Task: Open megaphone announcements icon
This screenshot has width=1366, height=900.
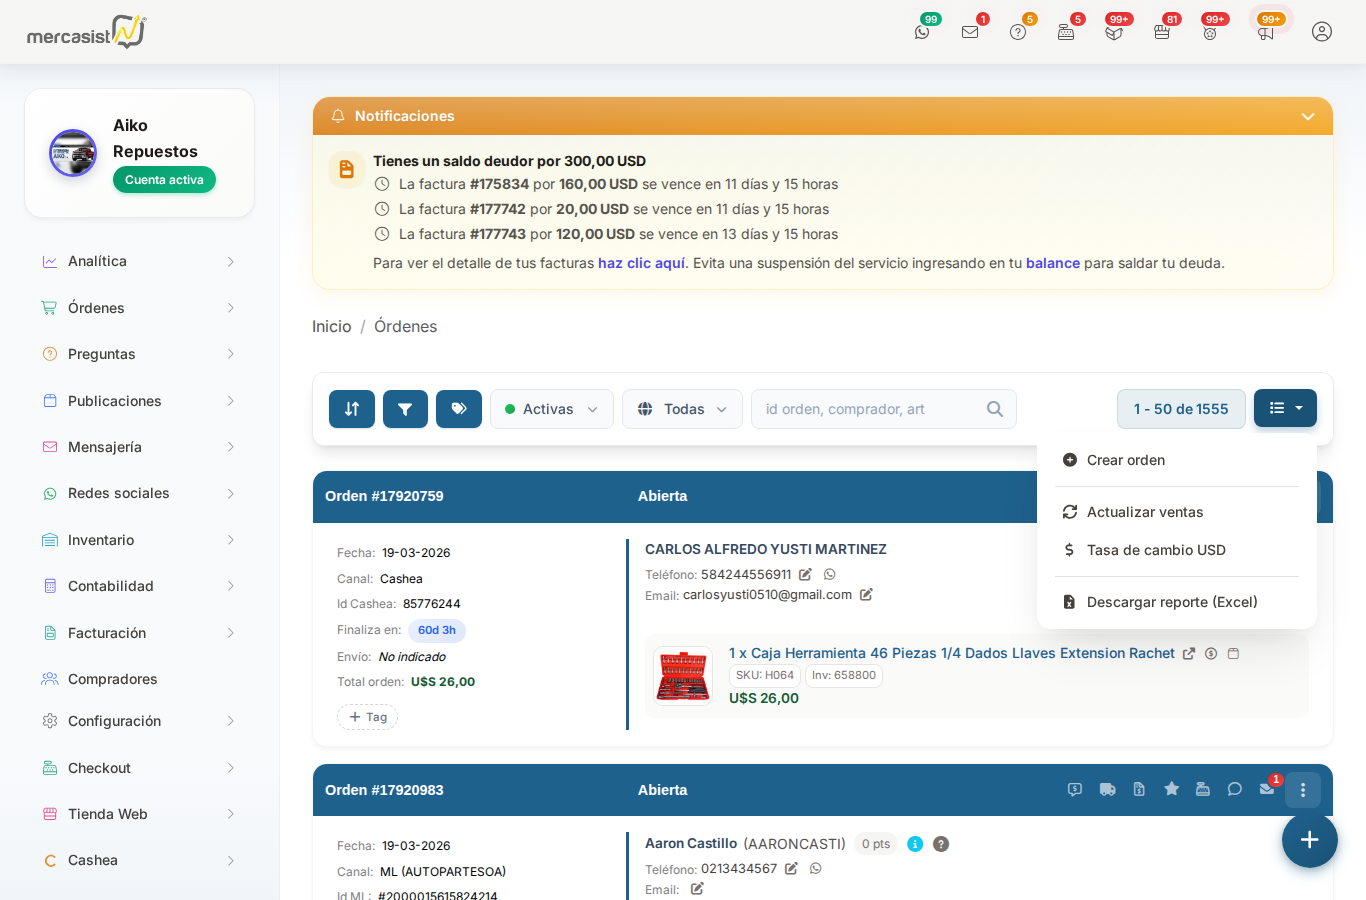Action: 1266,32
